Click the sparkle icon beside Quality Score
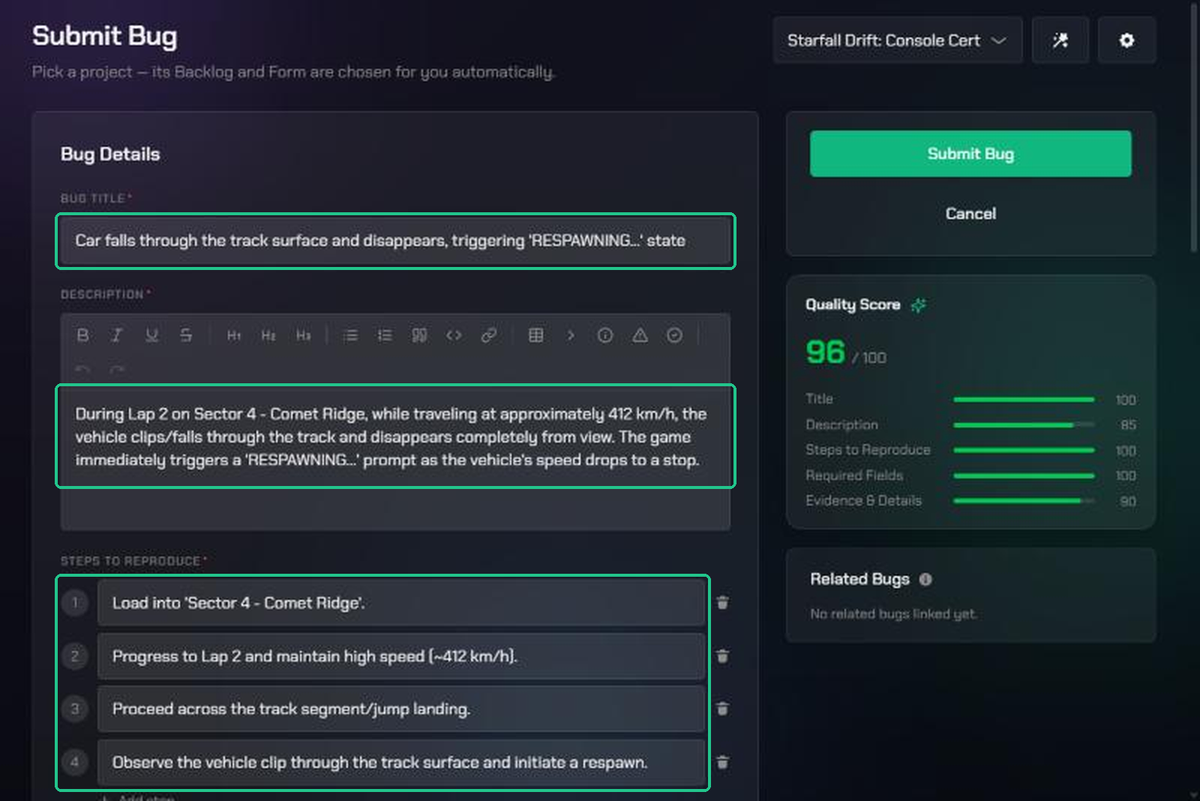This screenshot has width=1200, height=801. tap(918, 305)
